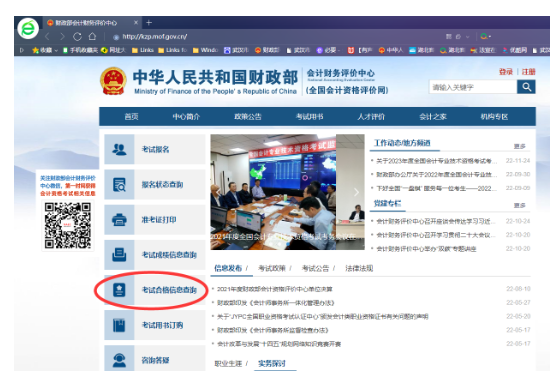This screenshot has width=557, height=384.
Task: Open a new tab with the plus icon
Action: pos(149,23)
